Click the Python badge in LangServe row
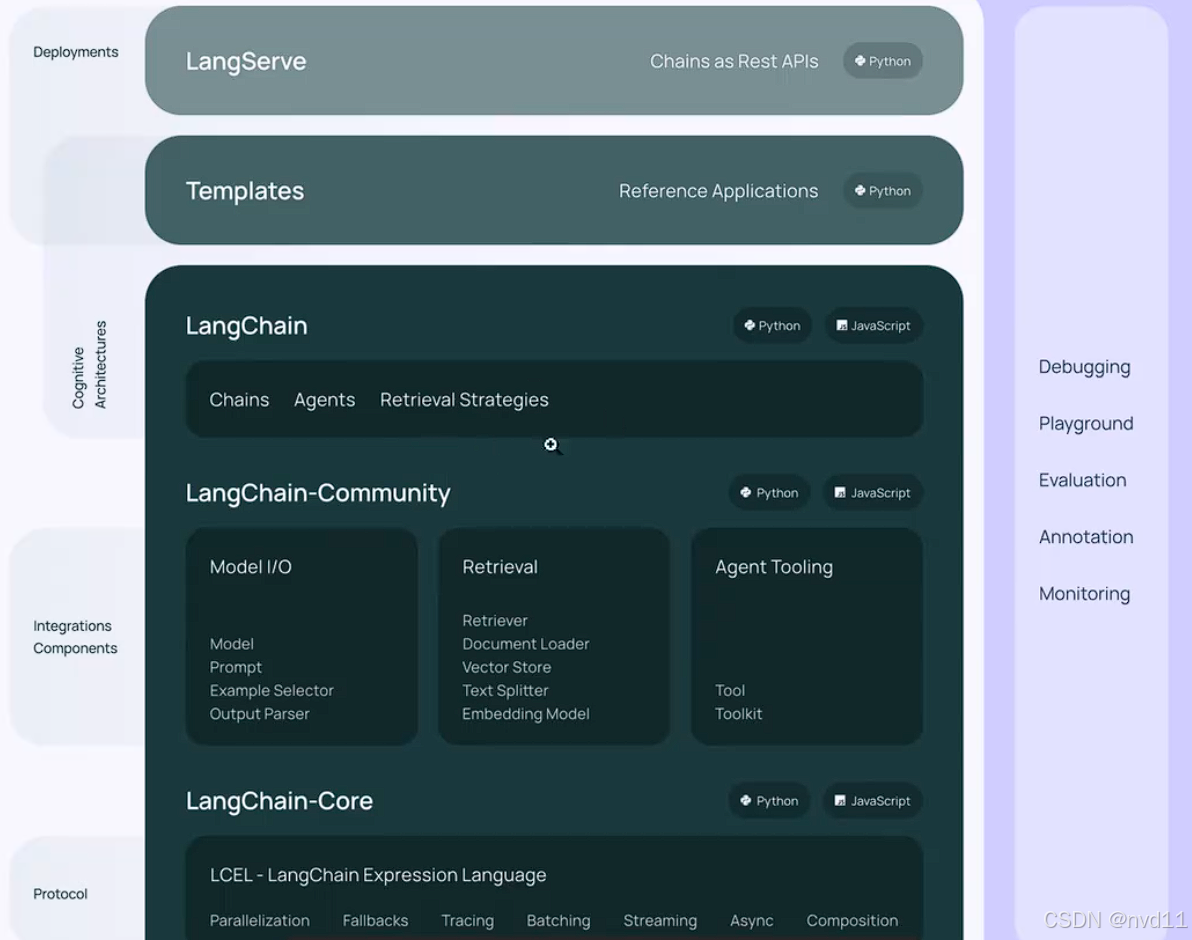The width and height of the screenshot is (1192, 940). 883,61
